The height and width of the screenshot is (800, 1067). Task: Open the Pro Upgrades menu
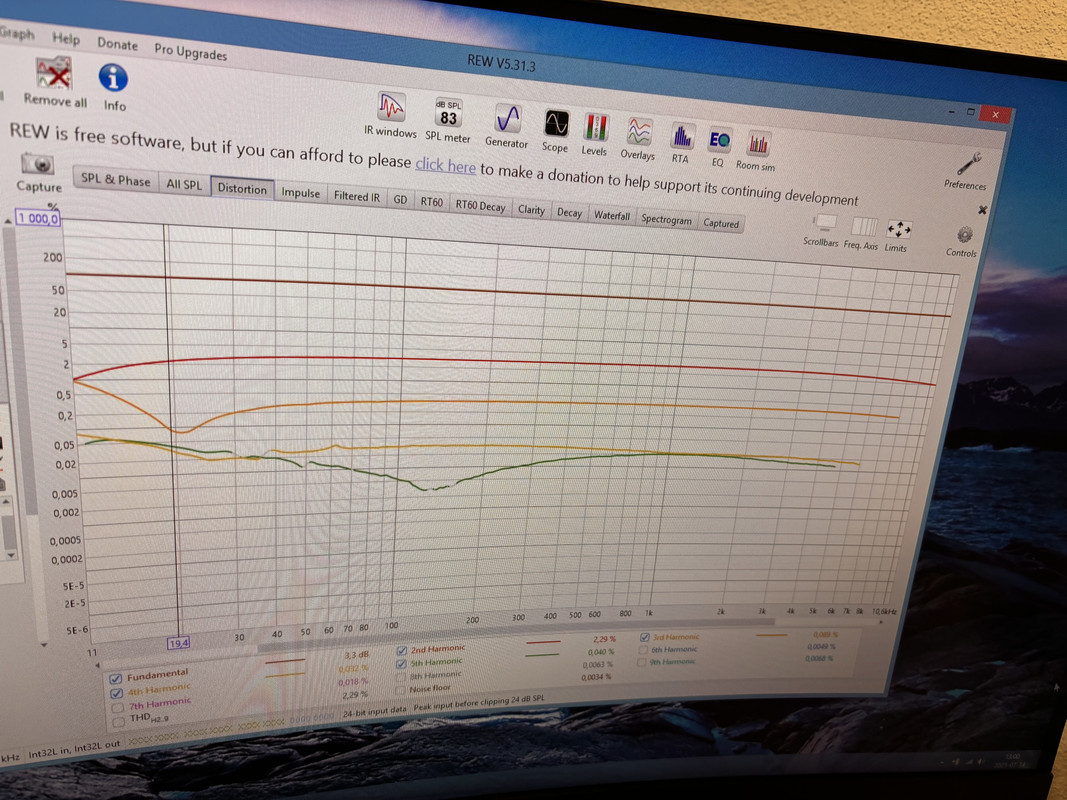[x=191, y=51]
